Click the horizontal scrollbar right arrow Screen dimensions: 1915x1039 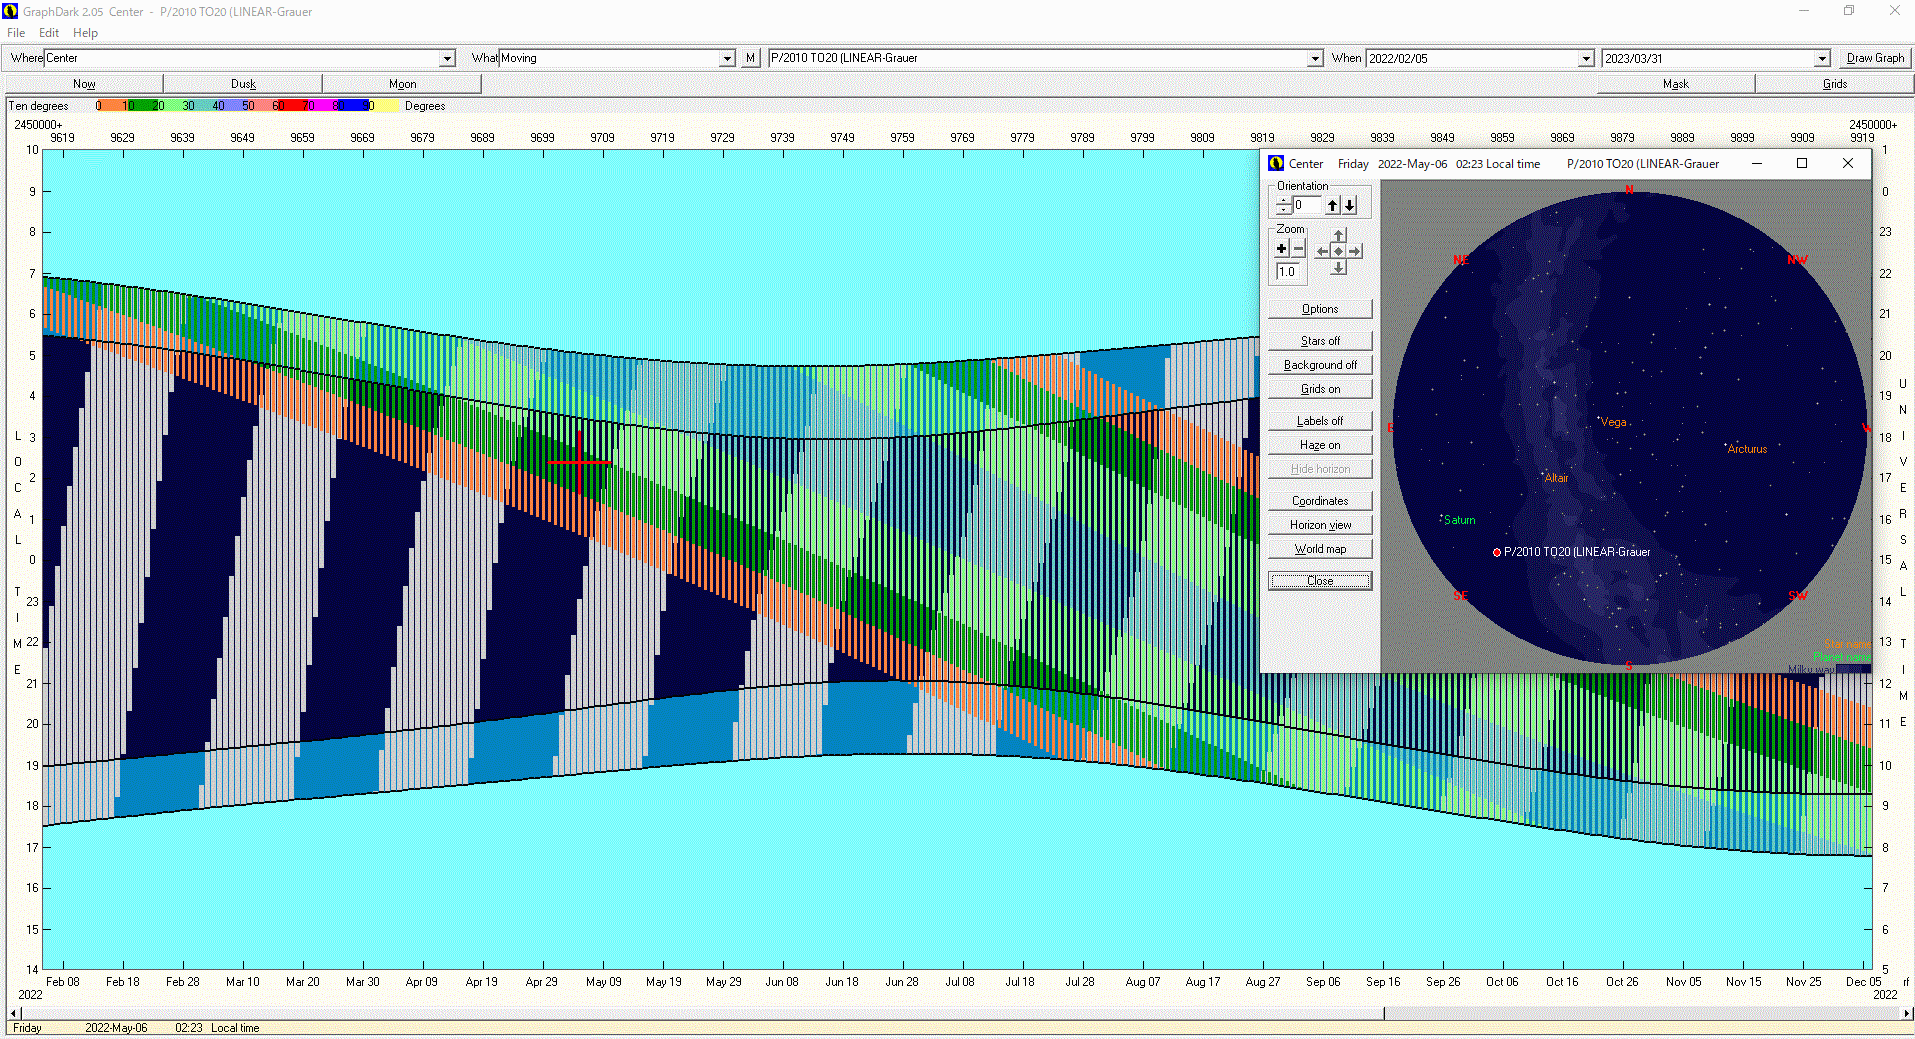coord(1906,1013)
